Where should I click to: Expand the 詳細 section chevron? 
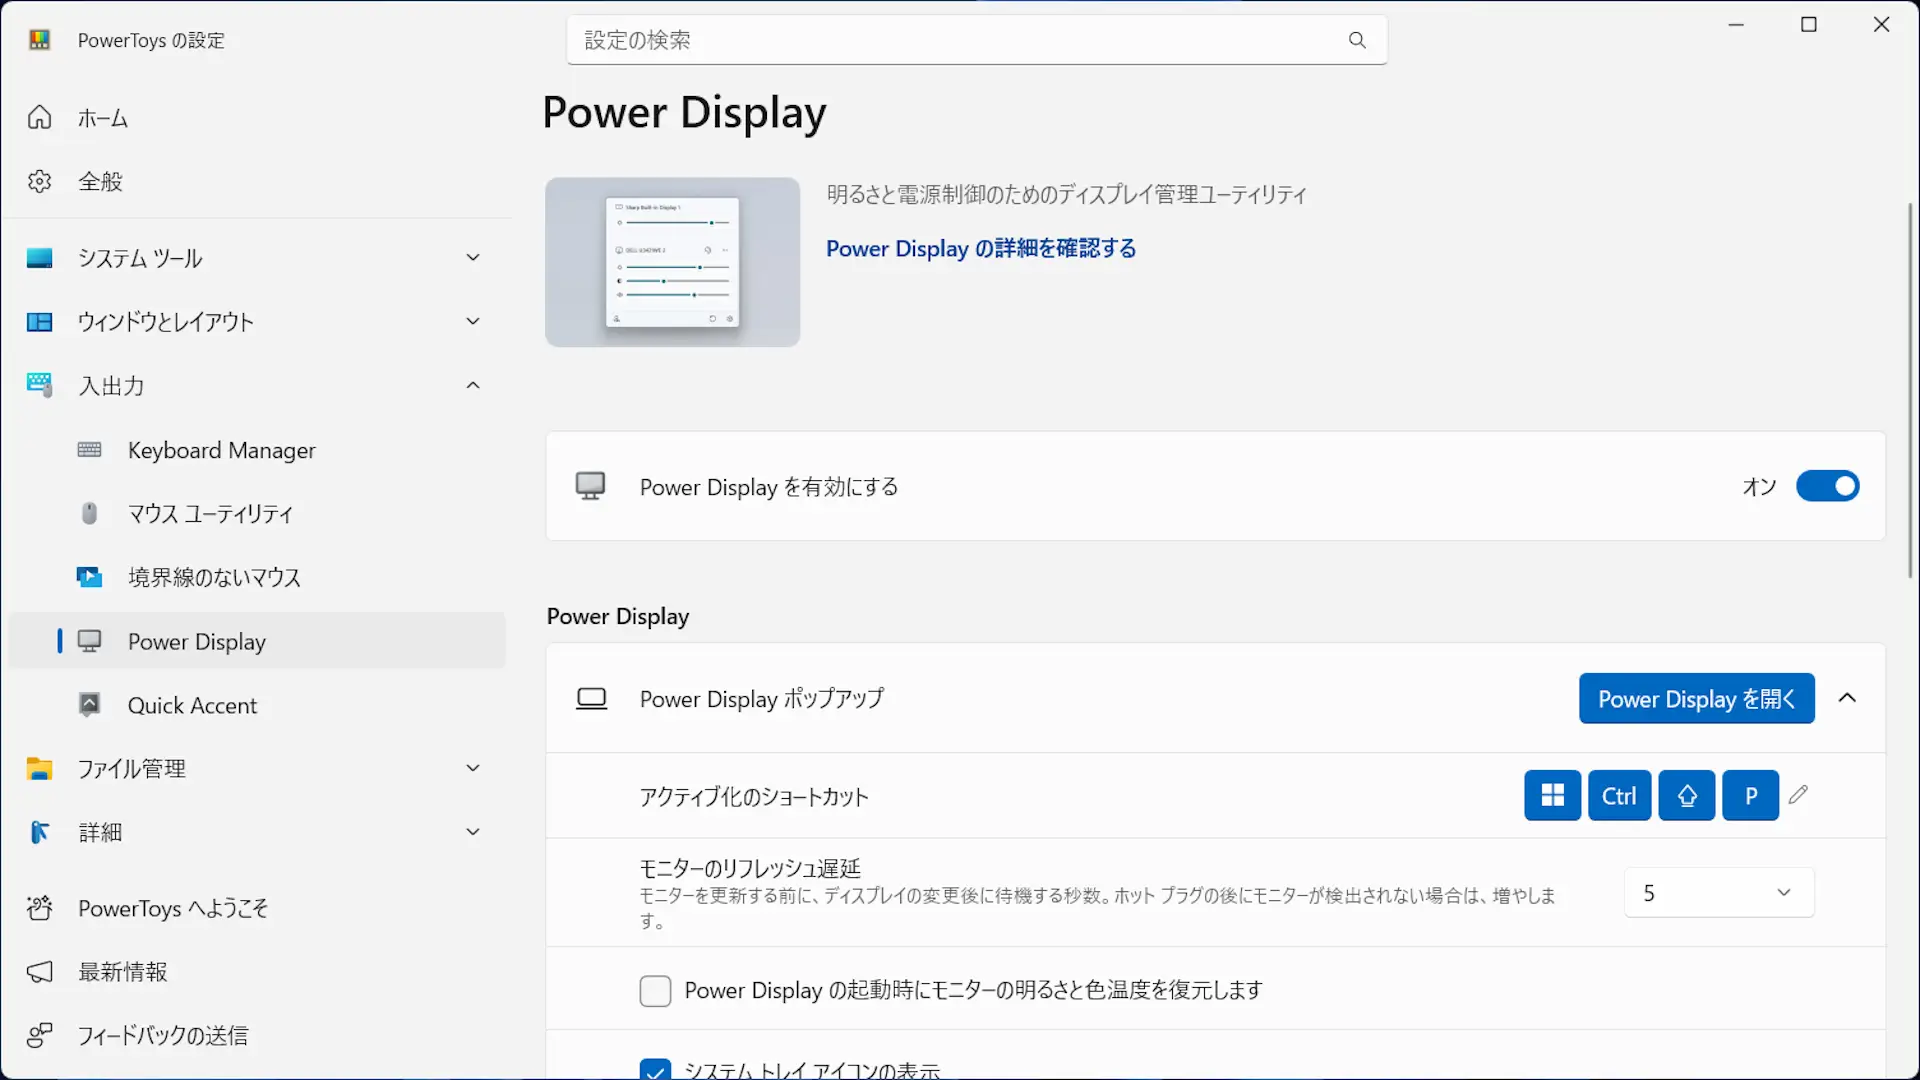tap(473, 832)
